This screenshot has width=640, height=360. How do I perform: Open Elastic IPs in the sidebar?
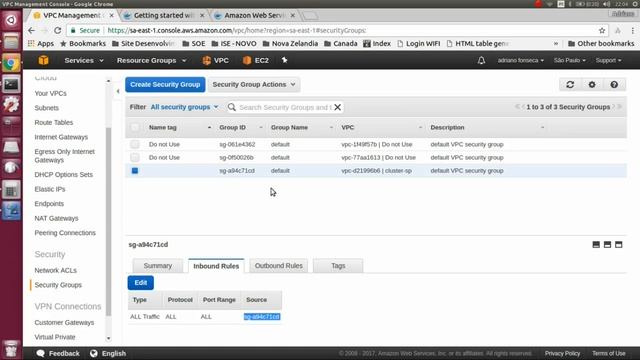click(50, 189)
